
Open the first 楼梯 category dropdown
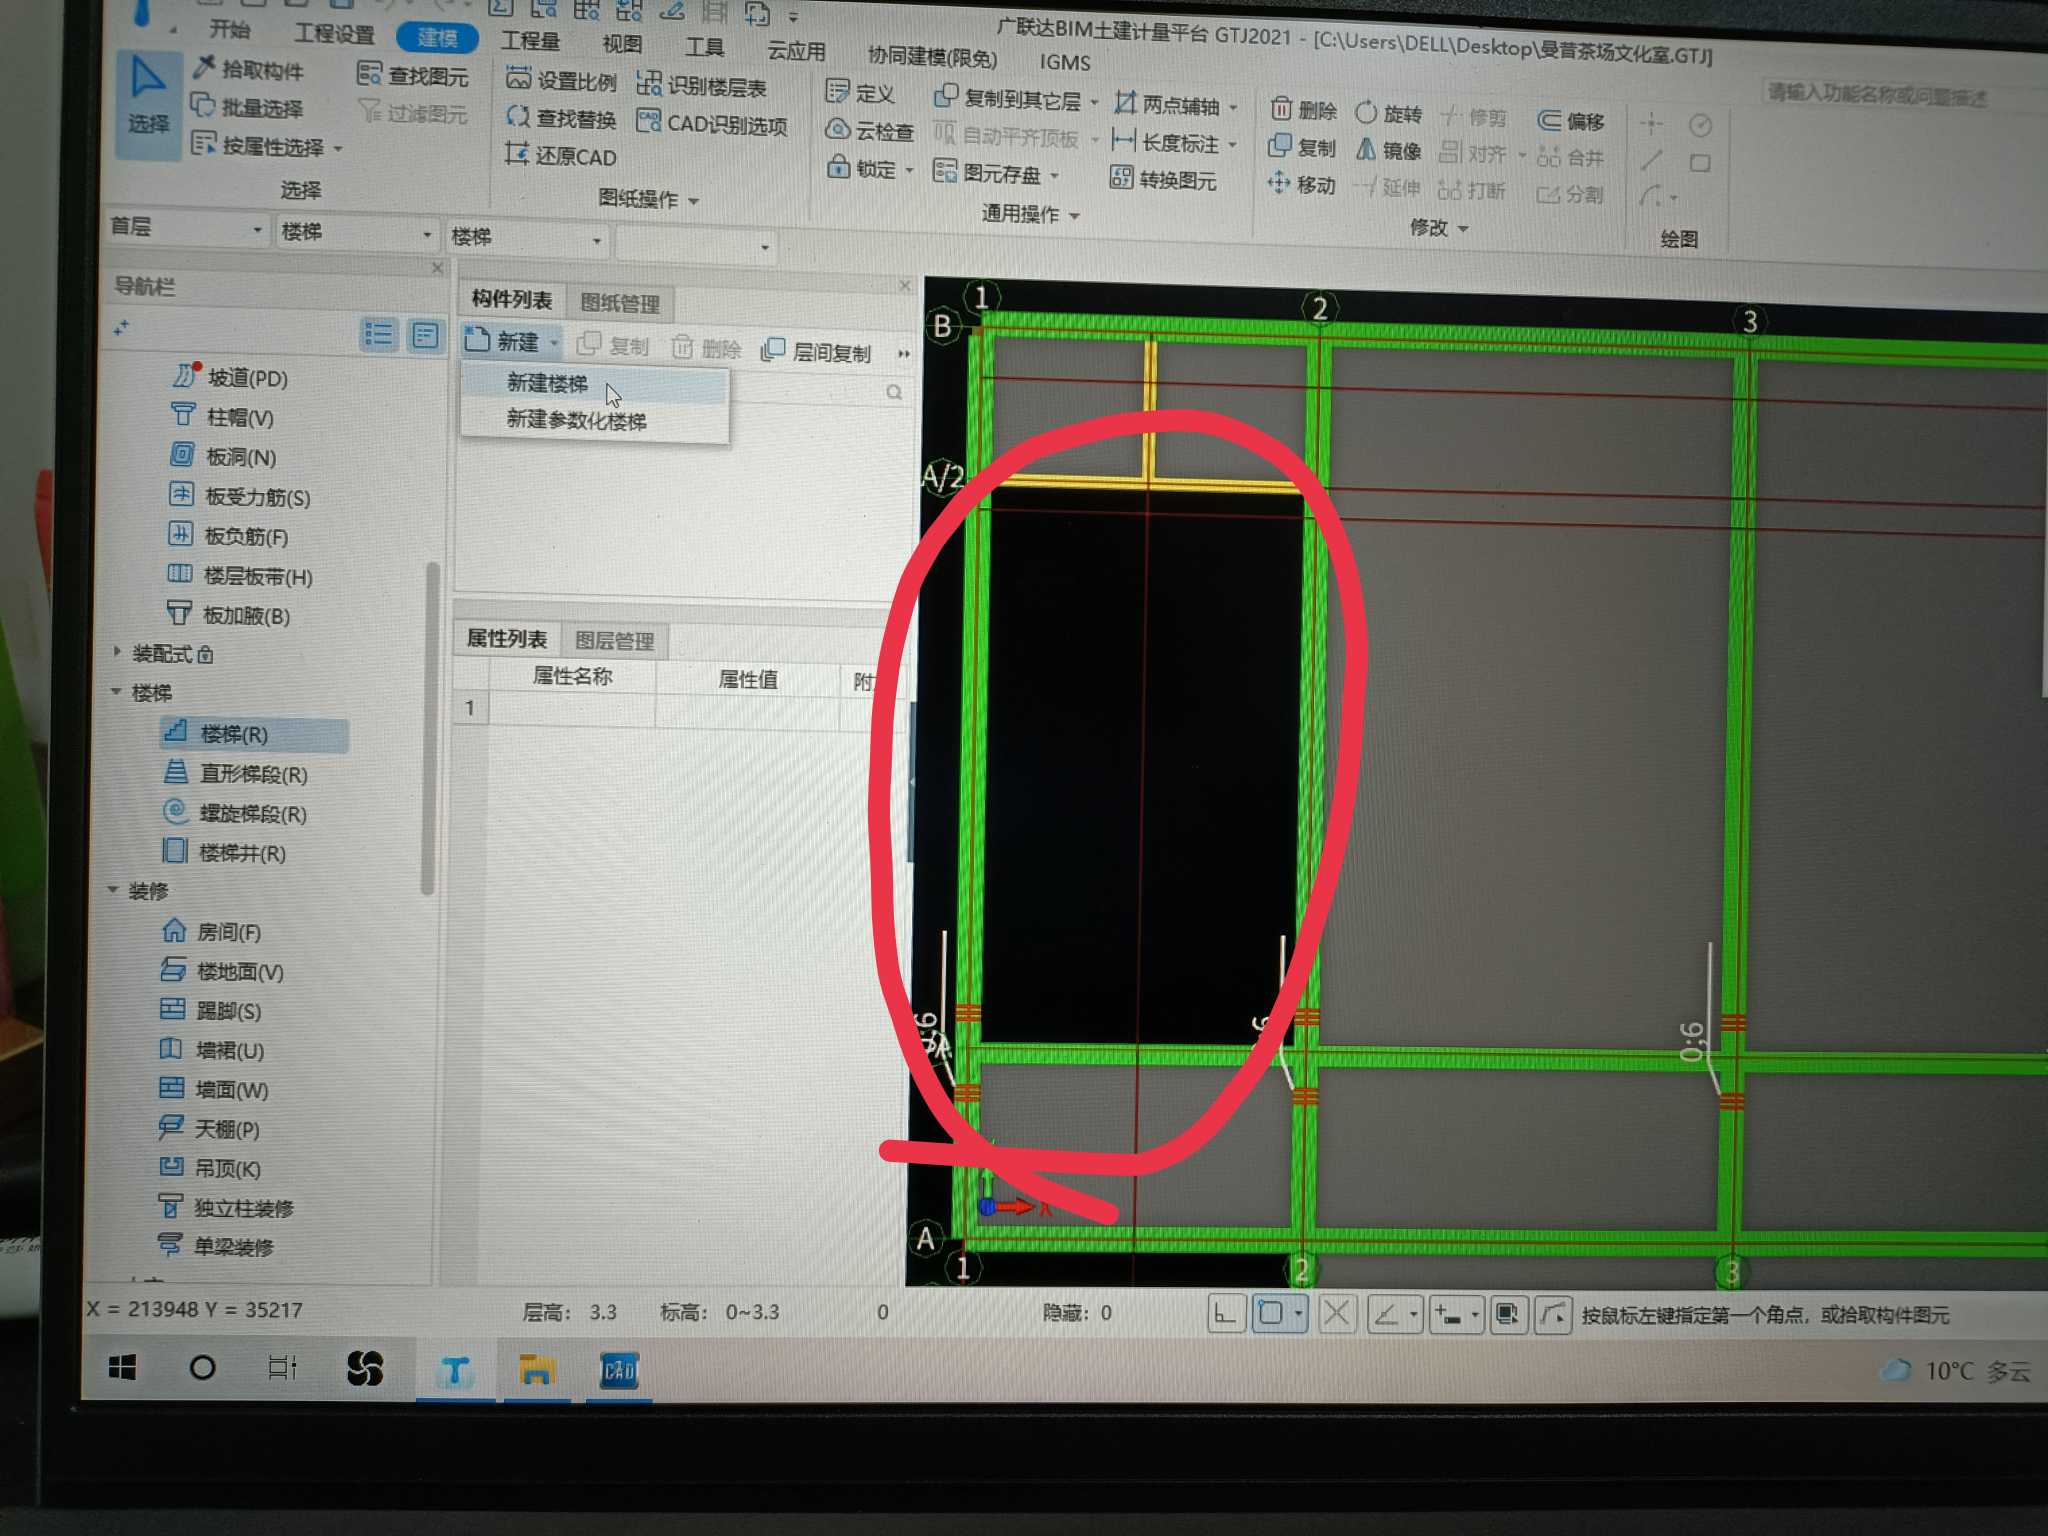(356, 233)
